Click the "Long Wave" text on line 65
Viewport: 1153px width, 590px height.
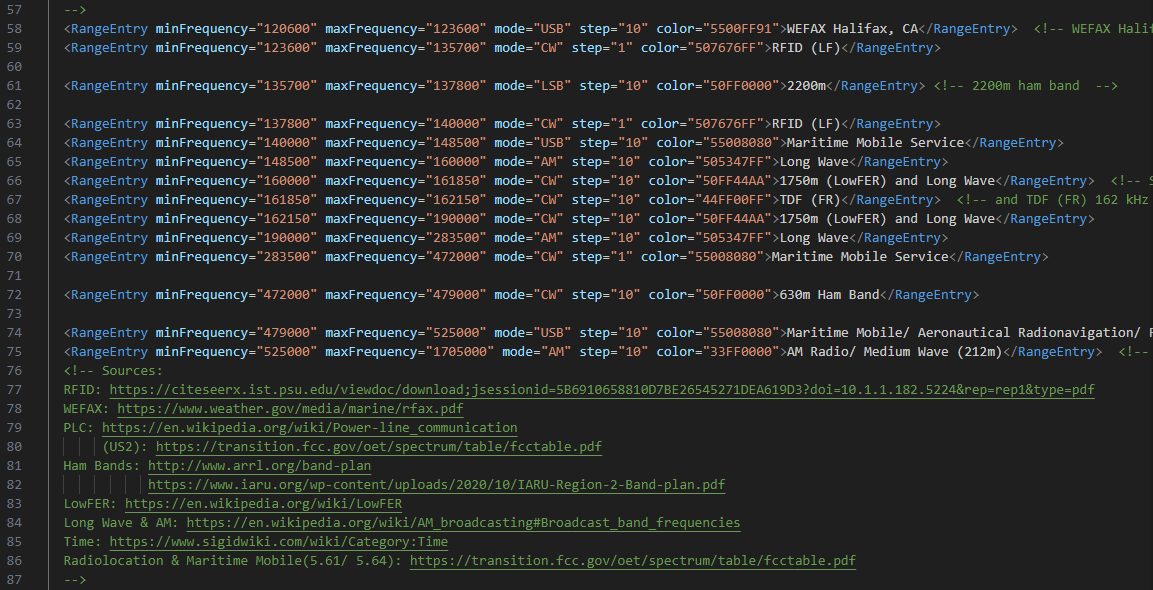(814, 162)
